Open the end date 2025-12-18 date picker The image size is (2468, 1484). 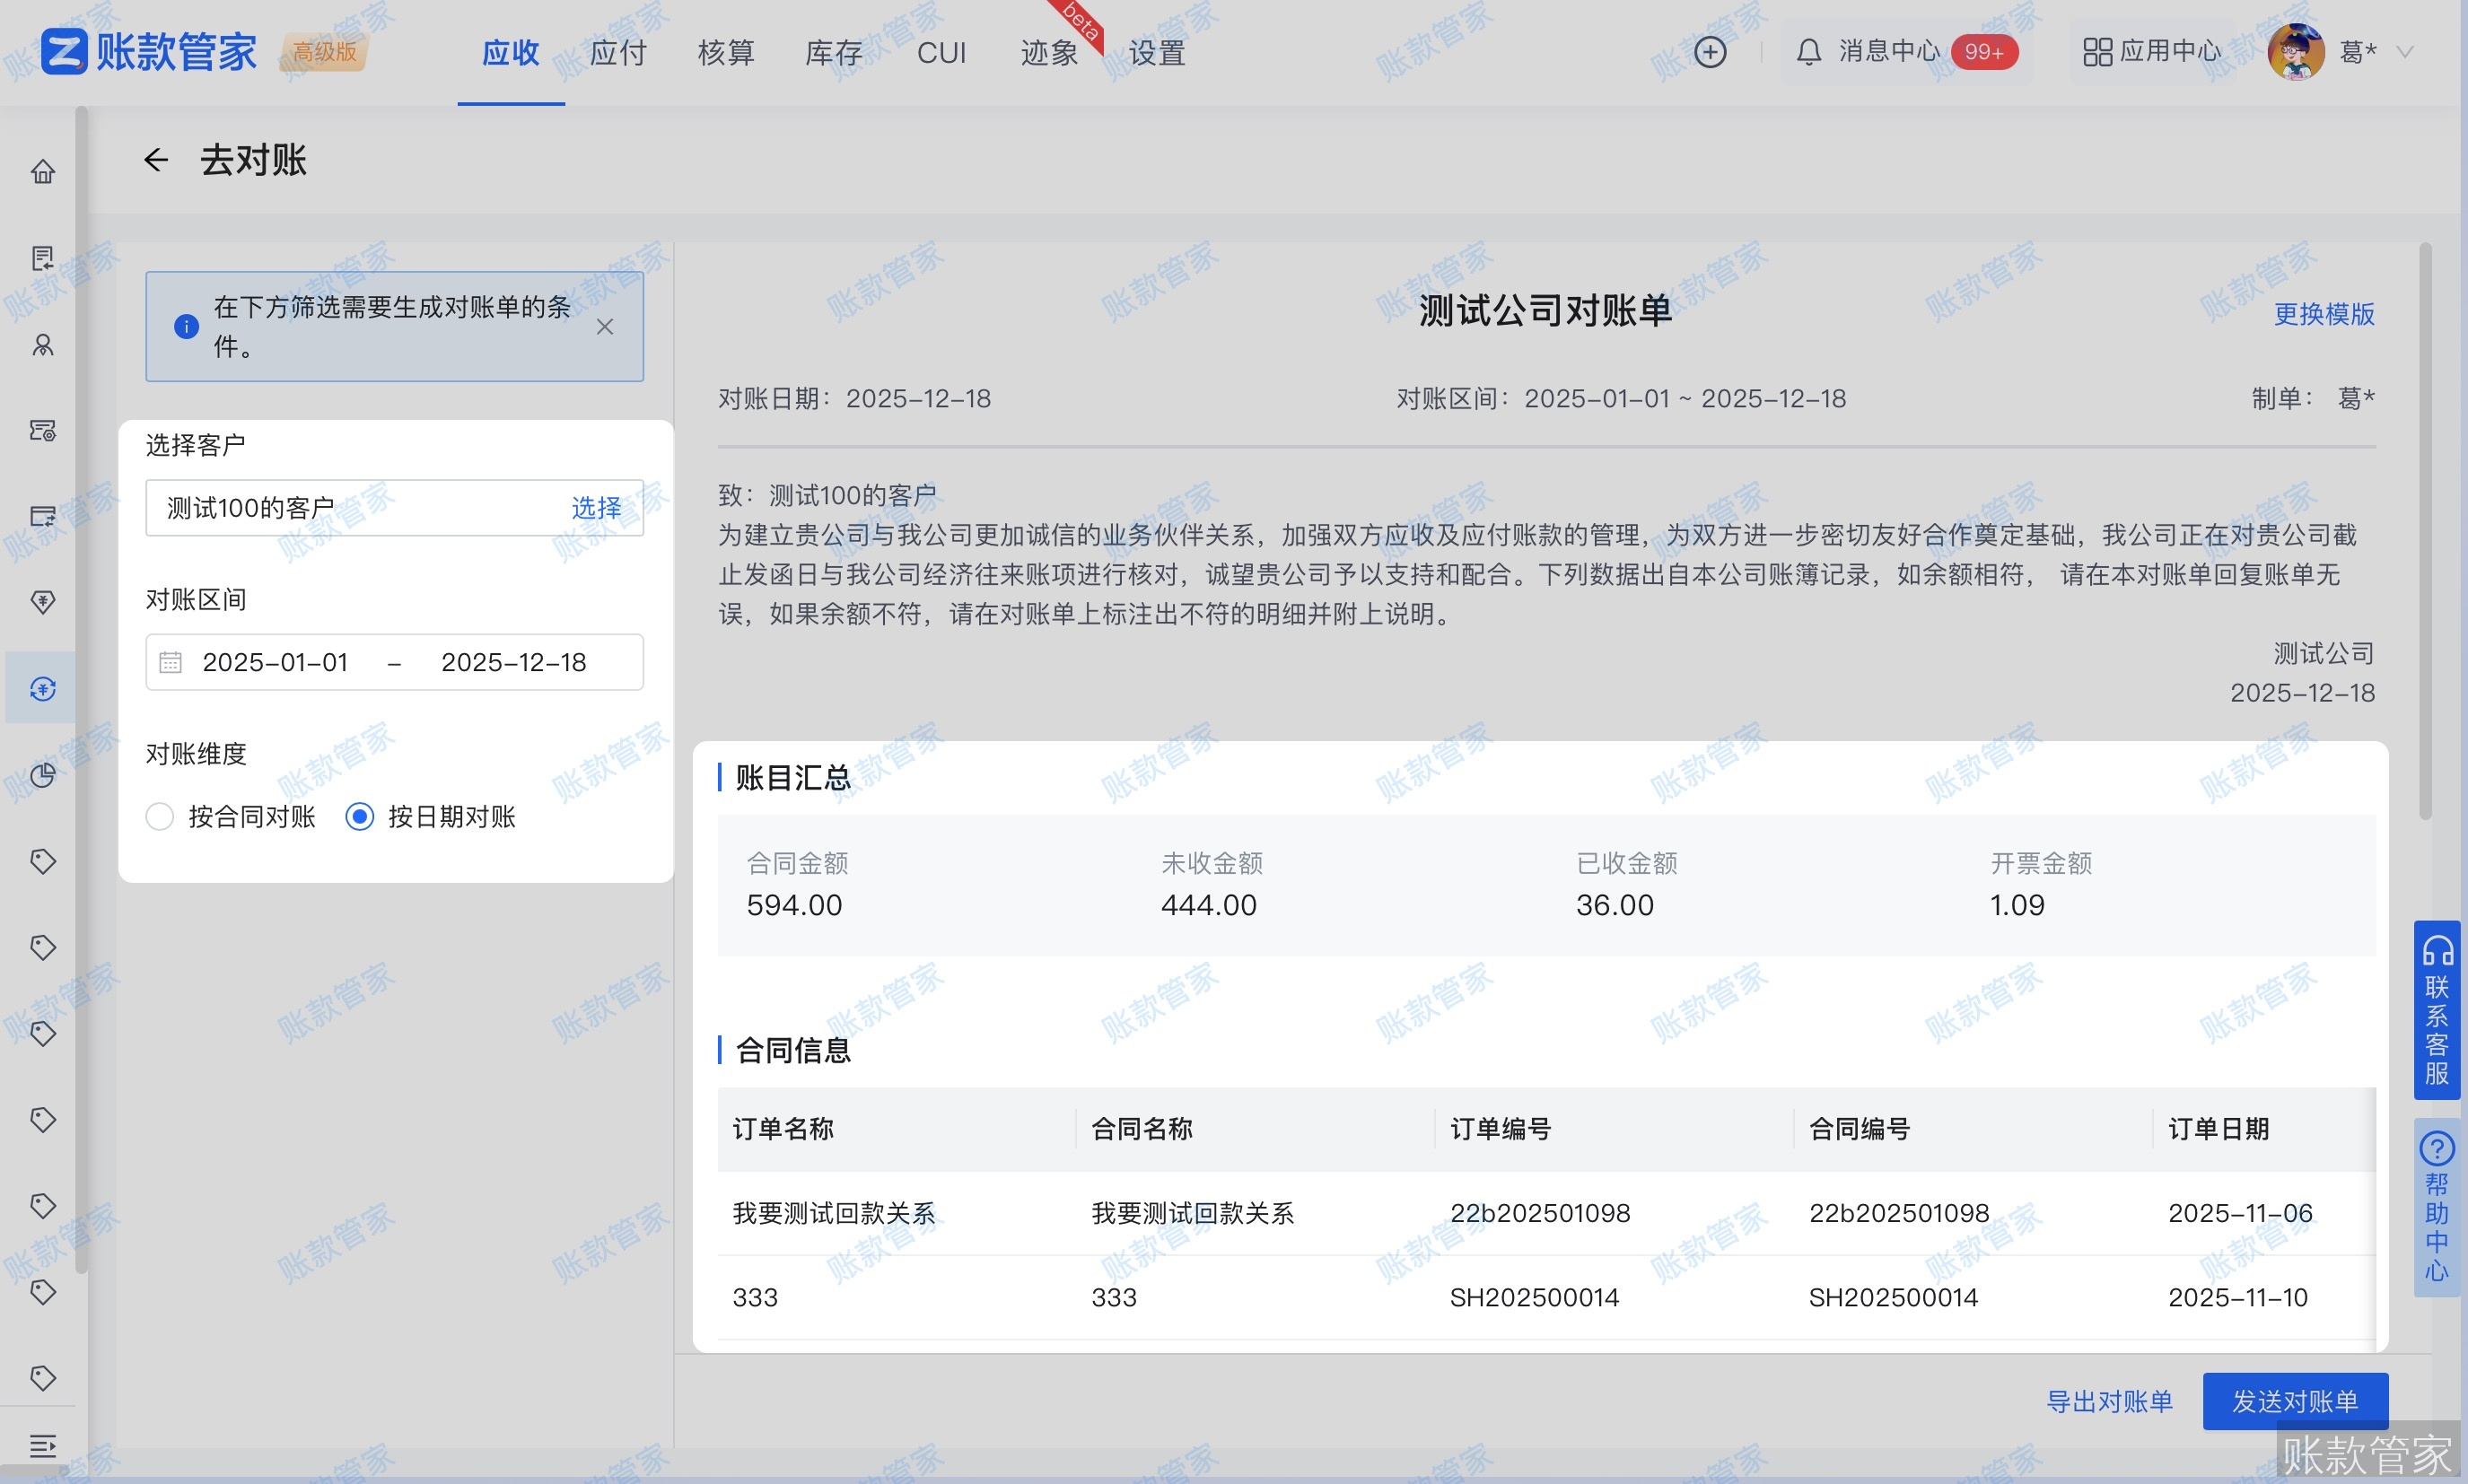click(x=514, y=661)
